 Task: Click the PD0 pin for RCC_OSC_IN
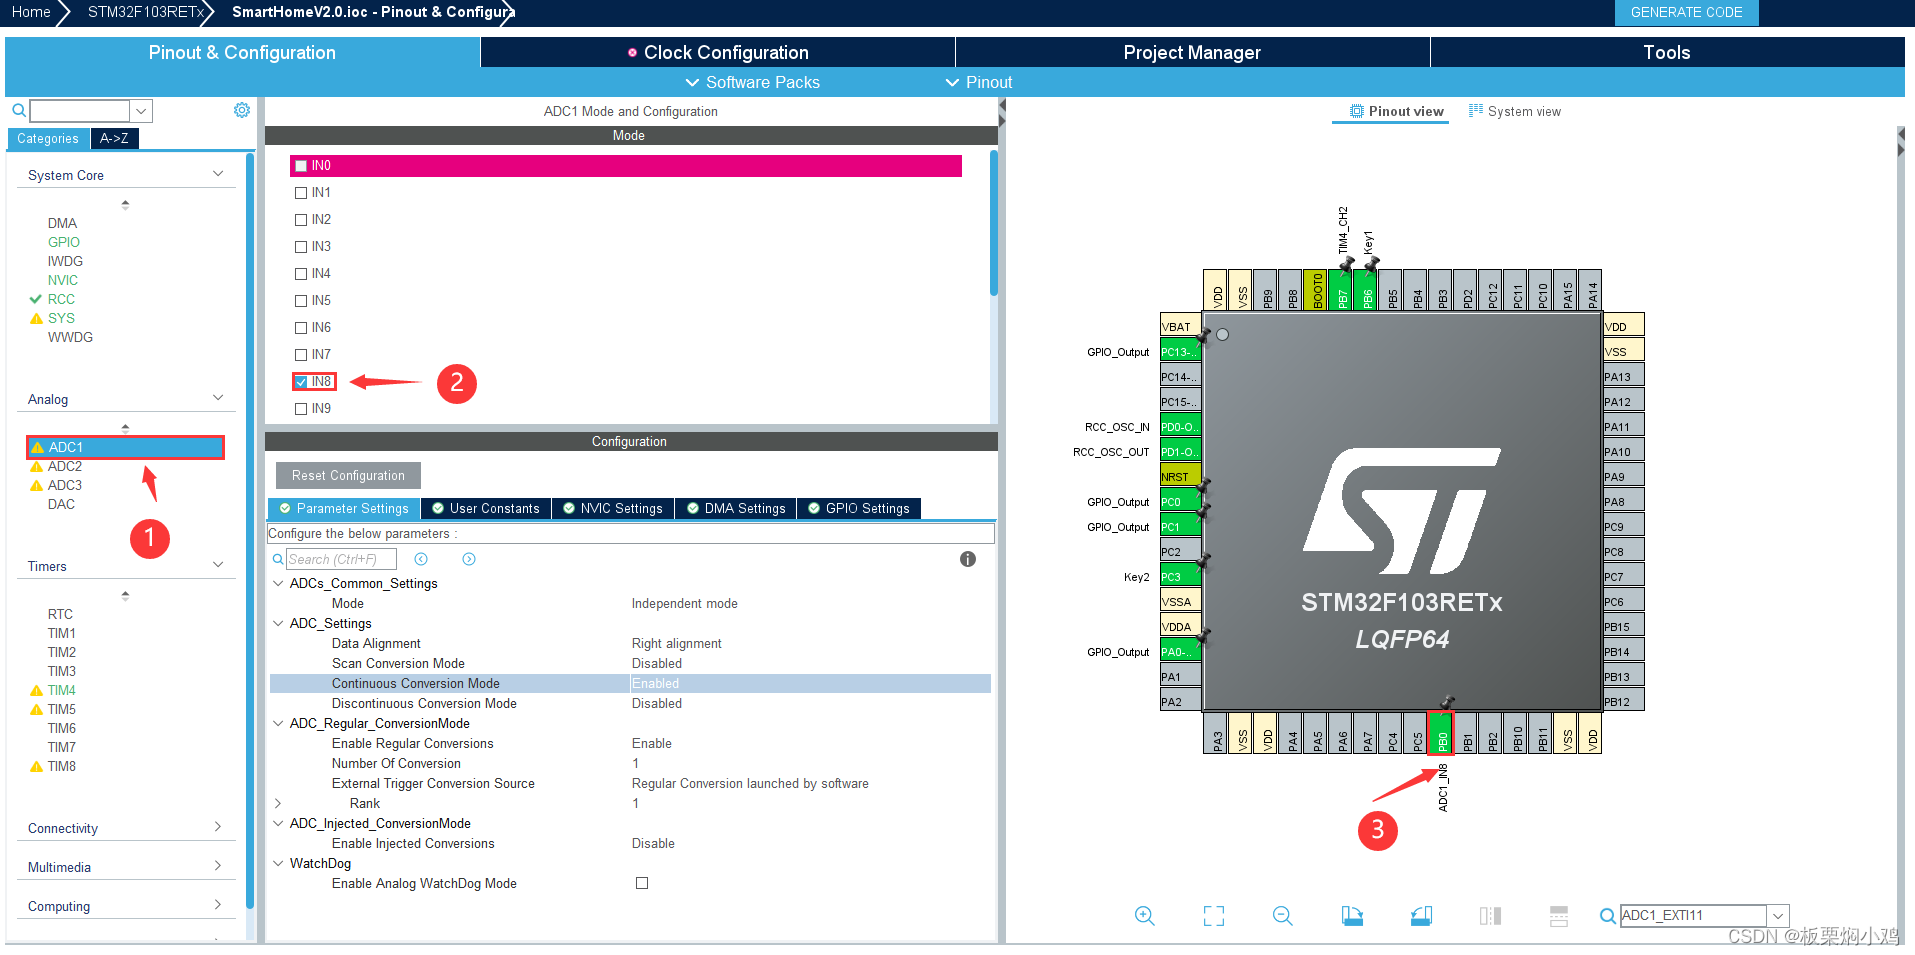pos(1180,426)
